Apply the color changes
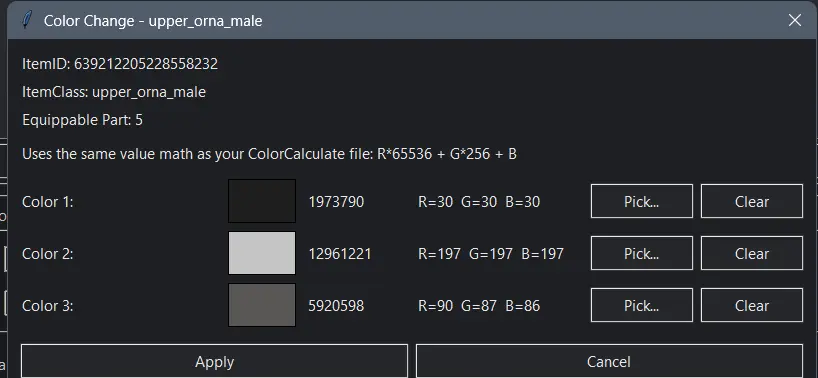This screenshot has height=378, width=818. click(x=214, y=361)
